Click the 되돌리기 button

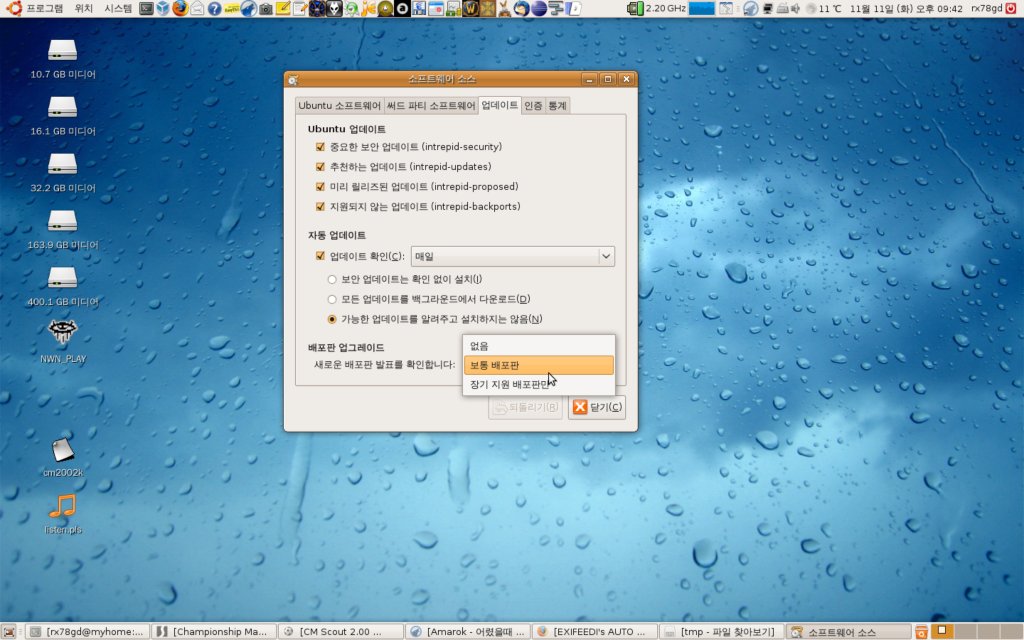click(x=526, y=408)
